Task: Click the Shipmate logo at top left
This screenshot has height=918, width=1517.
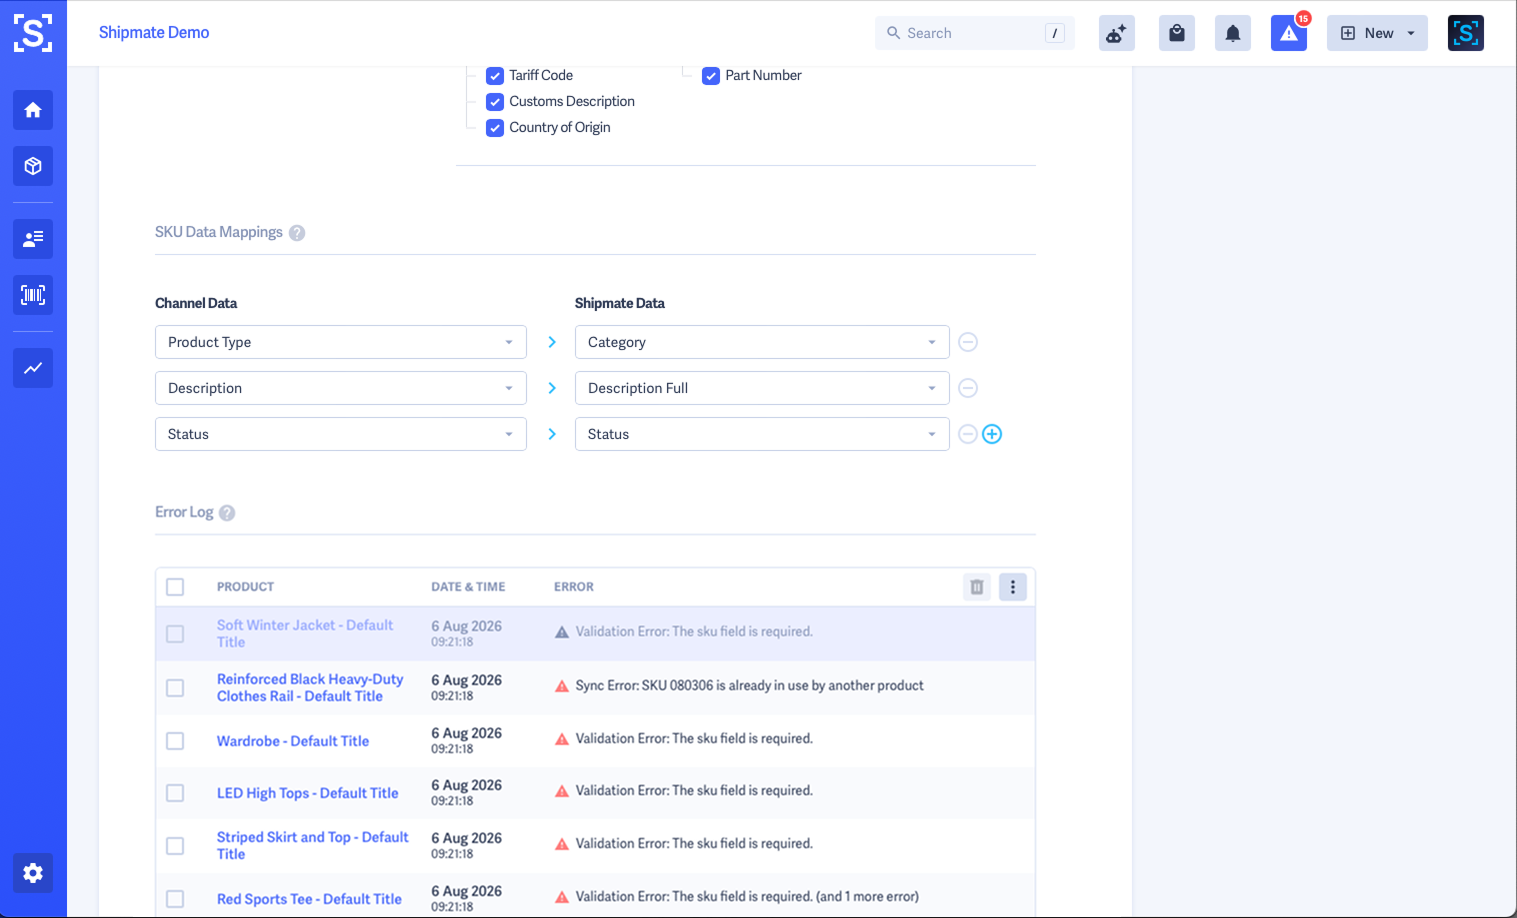Action: 33,33
